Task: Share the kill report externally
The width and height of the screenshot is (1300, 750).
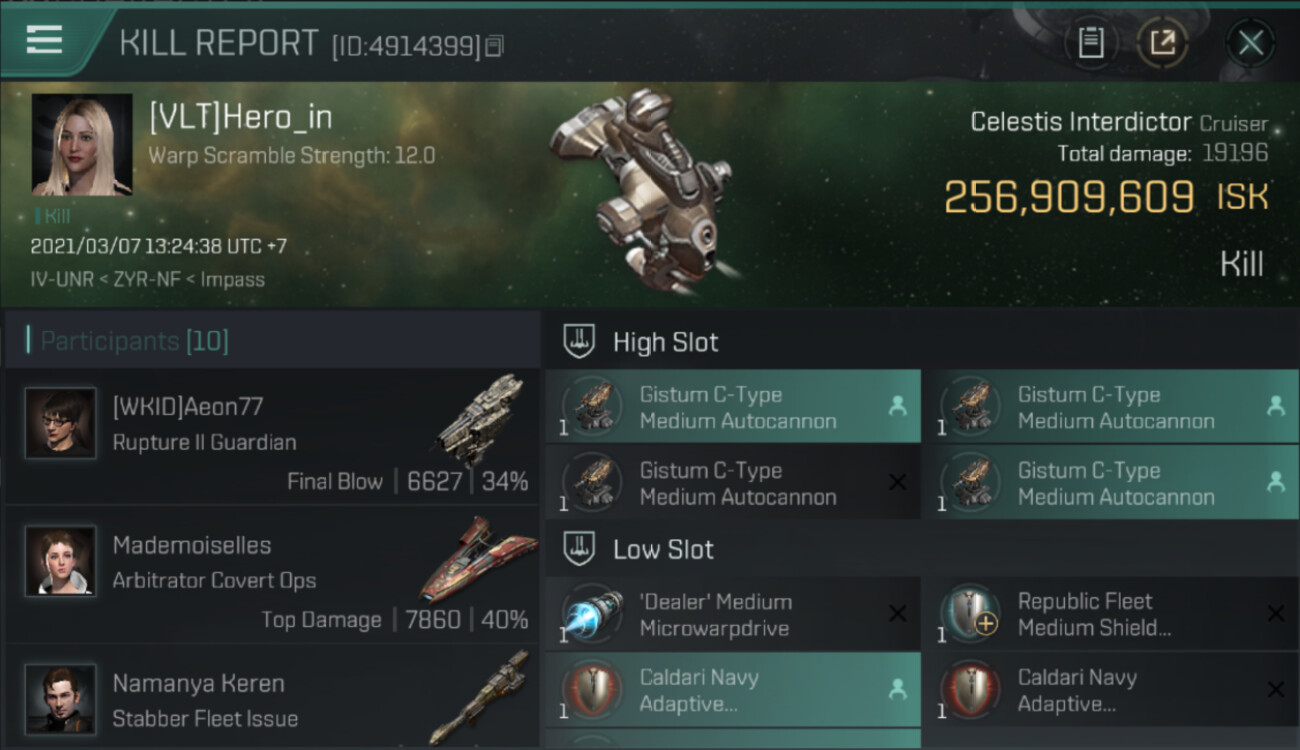Action: click(x=1162, y=42)
